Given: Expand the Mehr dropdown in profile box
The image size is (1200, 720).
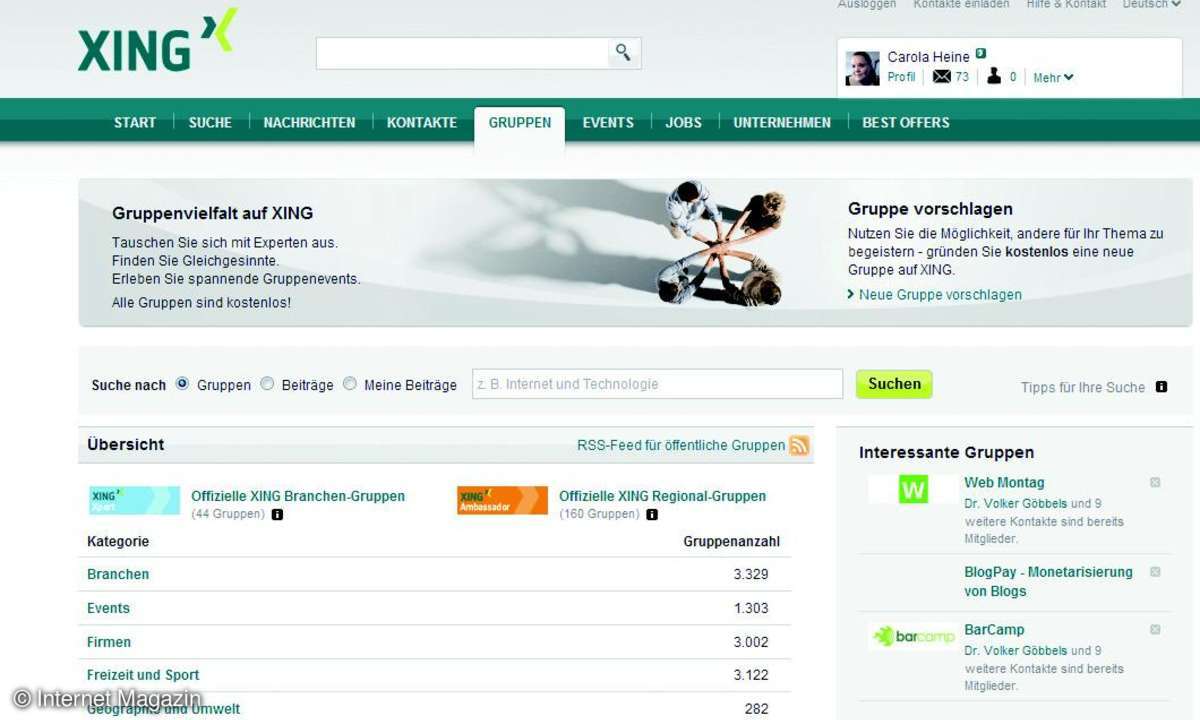Looking at the screenshot, I should 1053,78.
